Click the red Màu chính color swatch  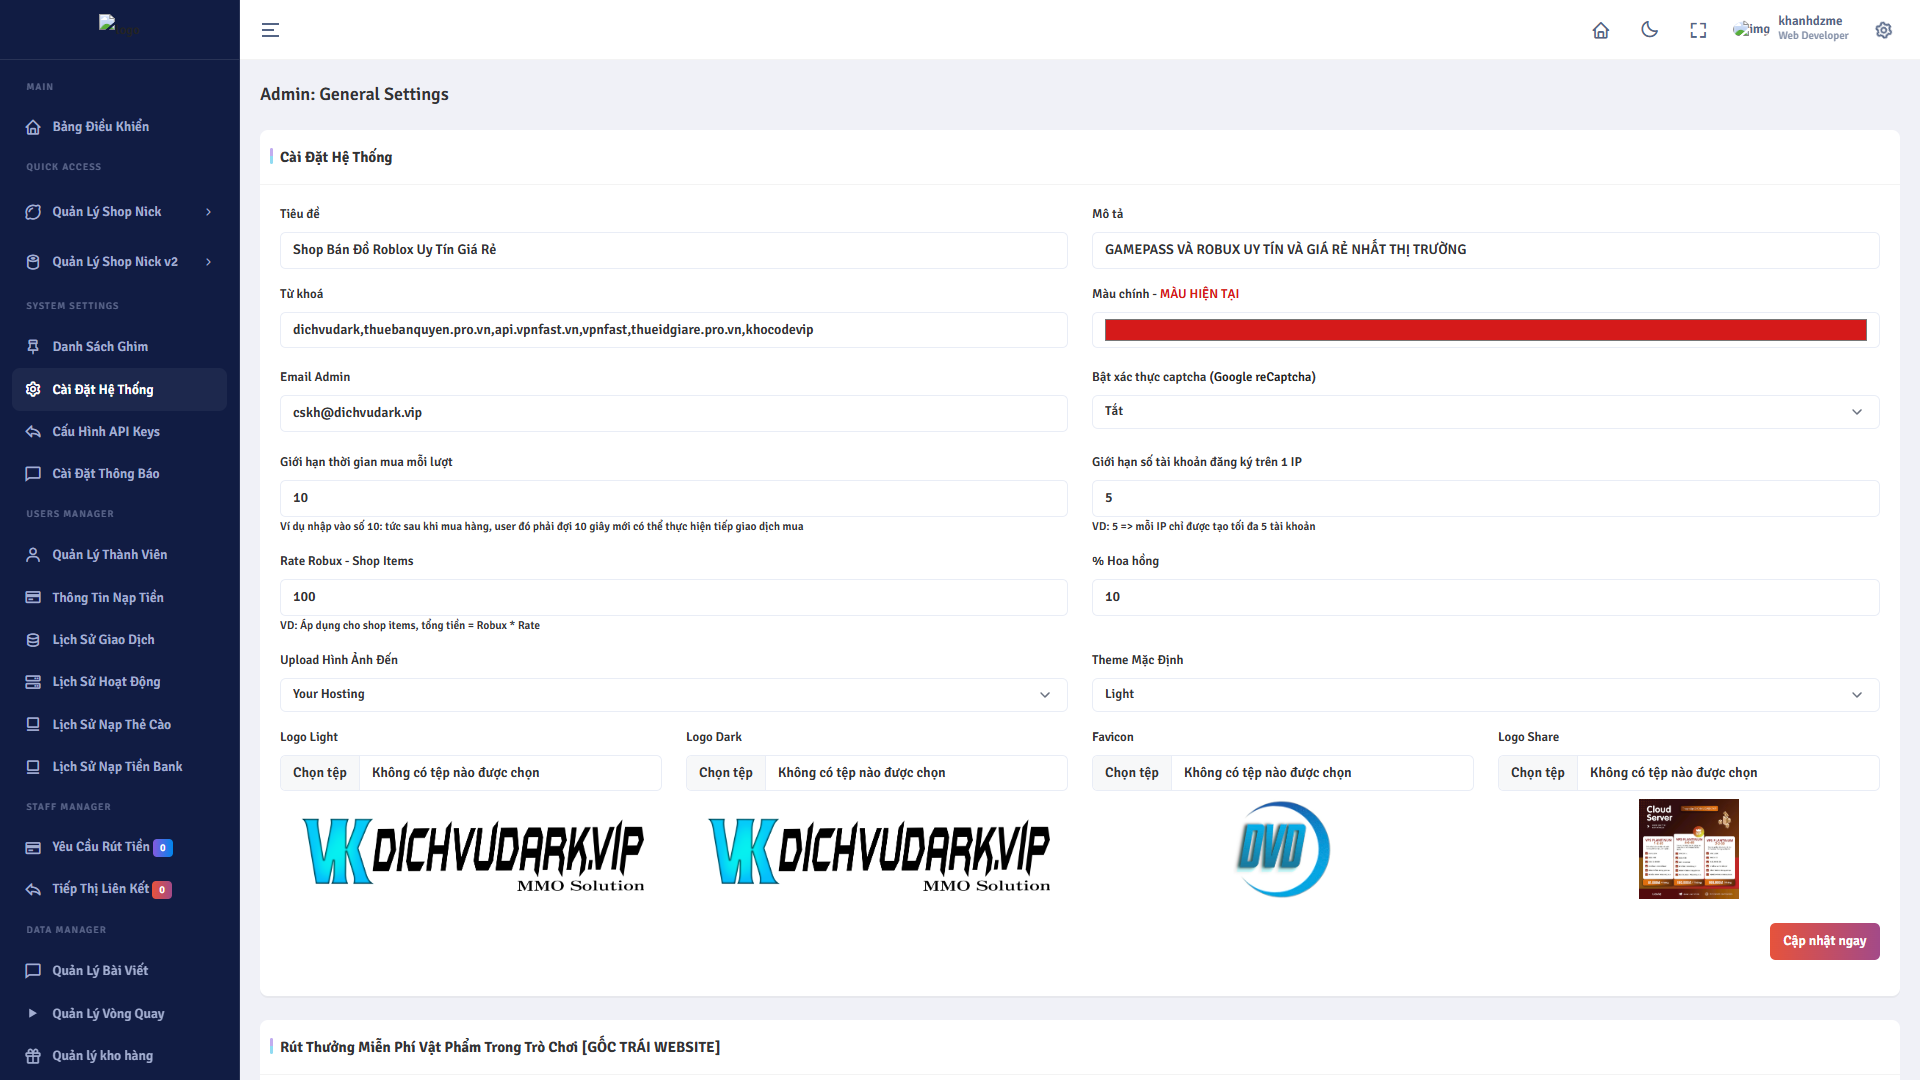click(1485, 330)
